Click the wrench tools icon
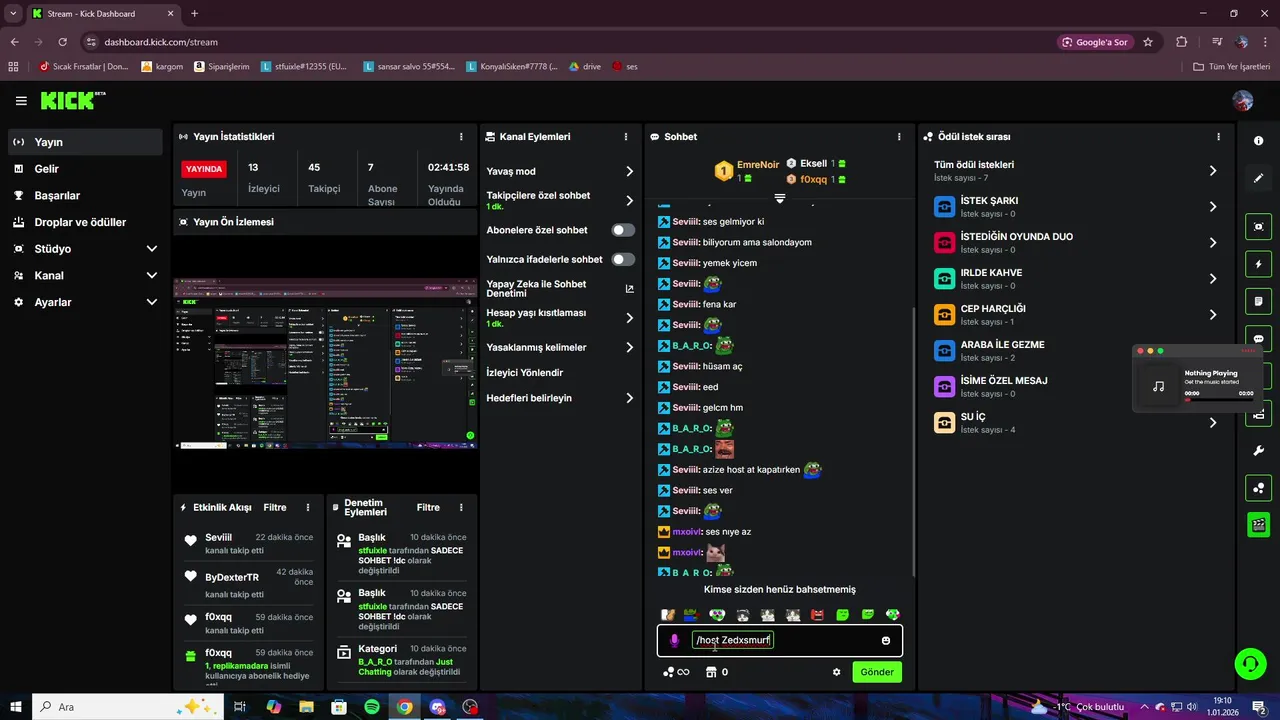 1259,451
